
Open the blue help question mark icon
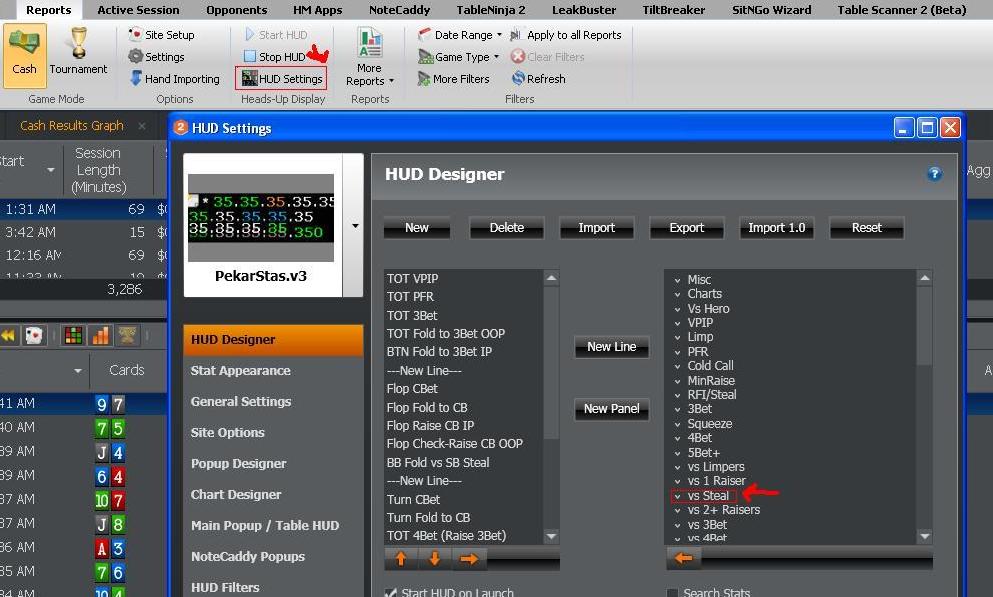(x=934, y=174)
